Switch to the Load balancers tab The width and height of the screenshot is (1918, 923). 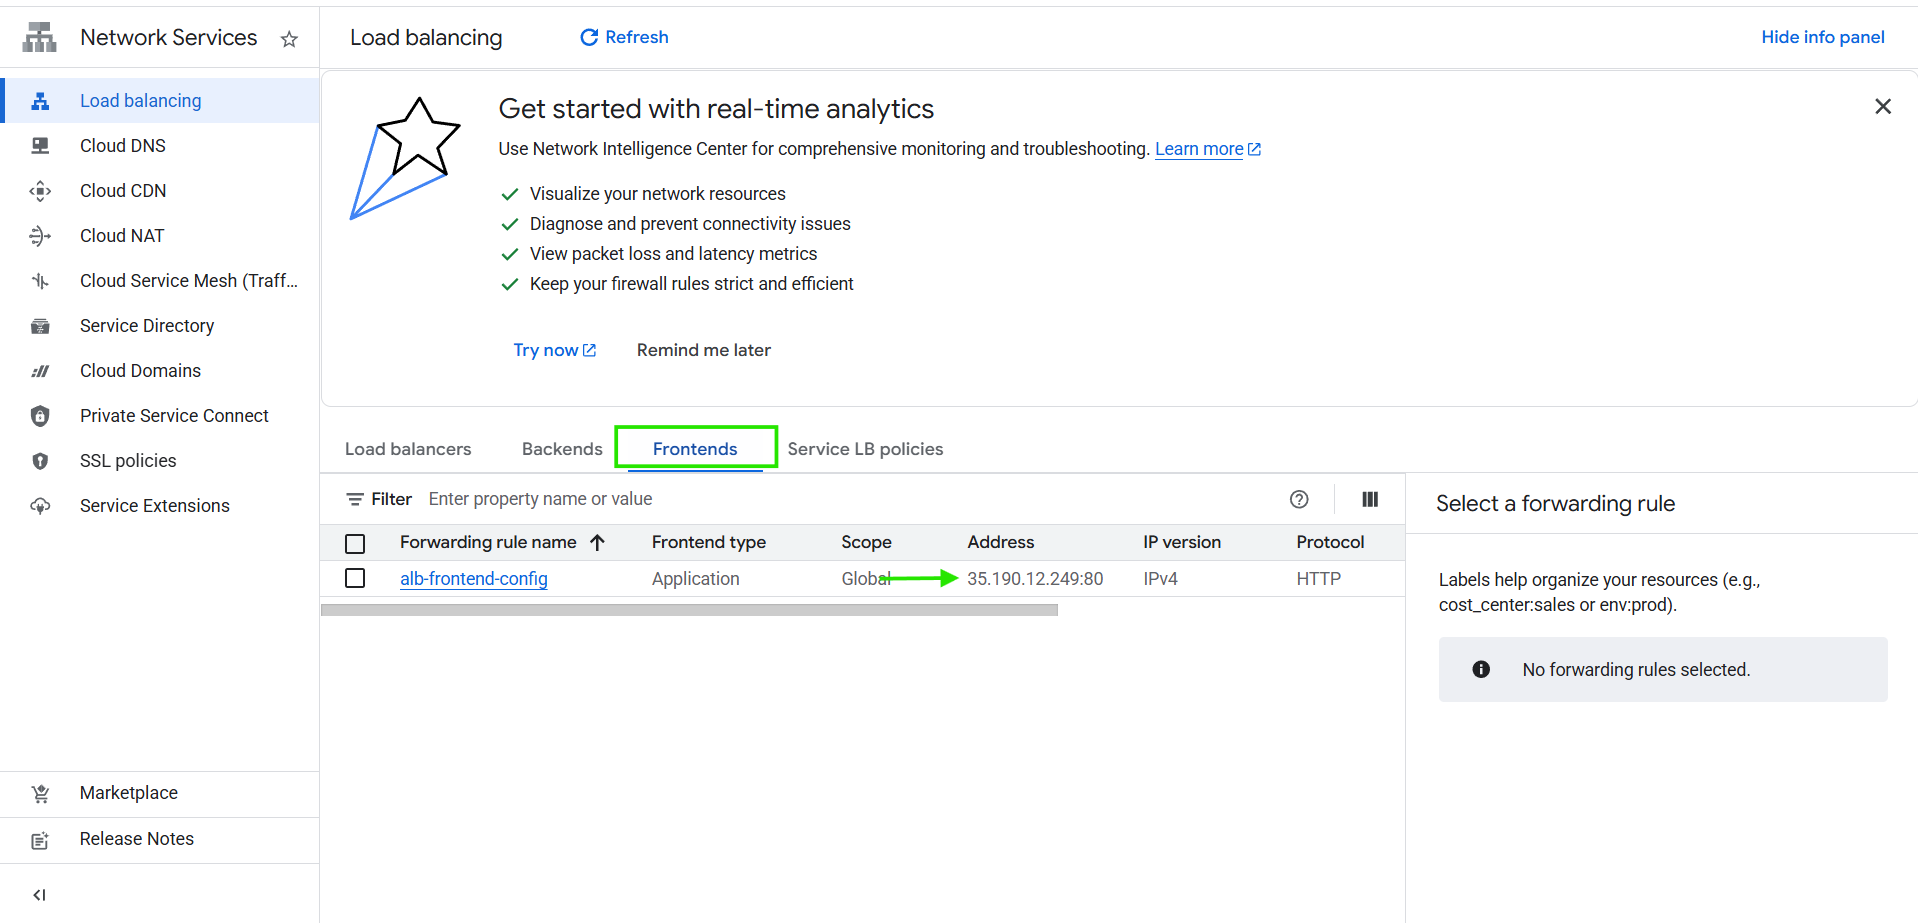pyautogui.click(x=408, y=449)
